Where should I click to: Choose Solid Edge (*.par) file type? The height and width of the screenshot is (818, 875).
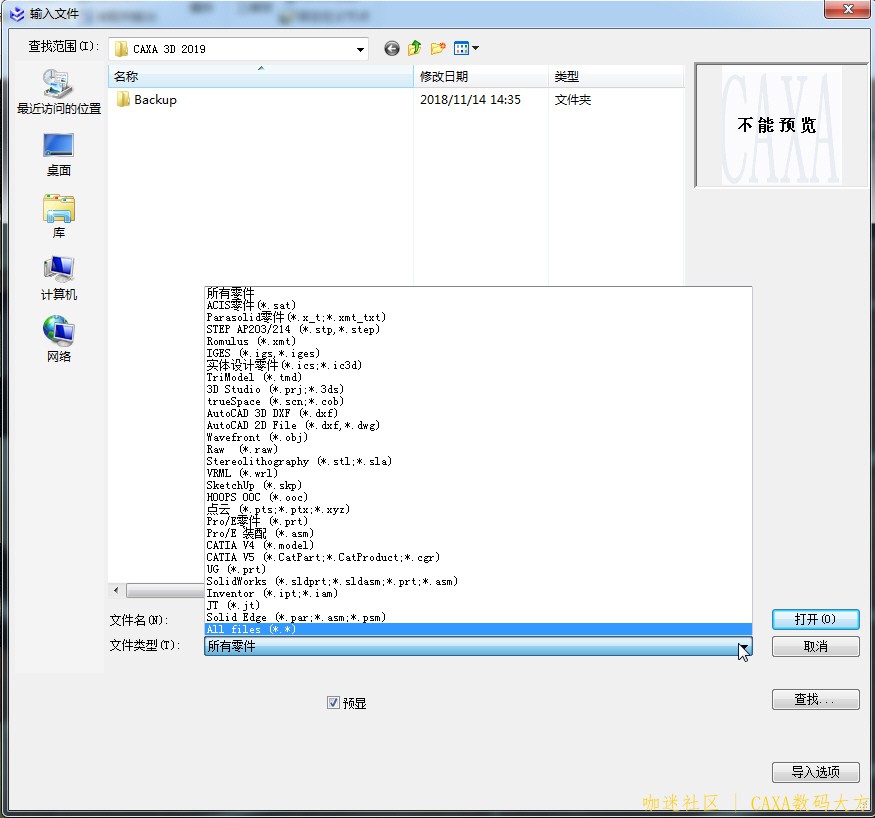click(x=478, y=617)
